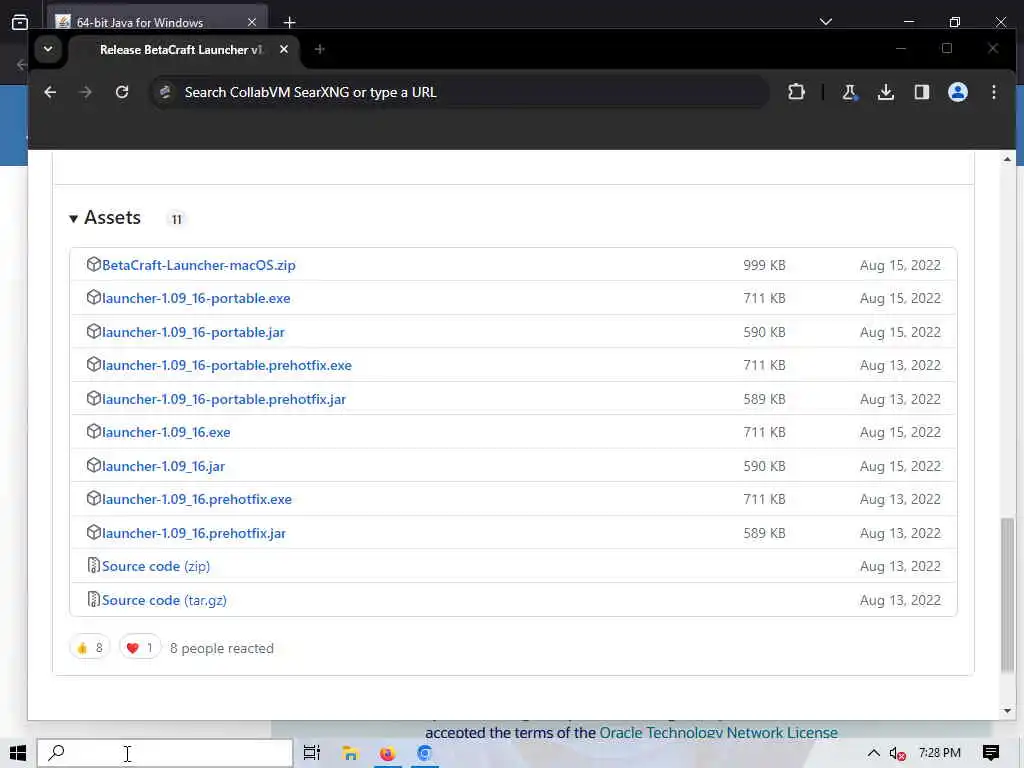The height and width of the screenshot is (768, 1024).
Task: Open the 7:28 PM clock
Action: [940, 753]
